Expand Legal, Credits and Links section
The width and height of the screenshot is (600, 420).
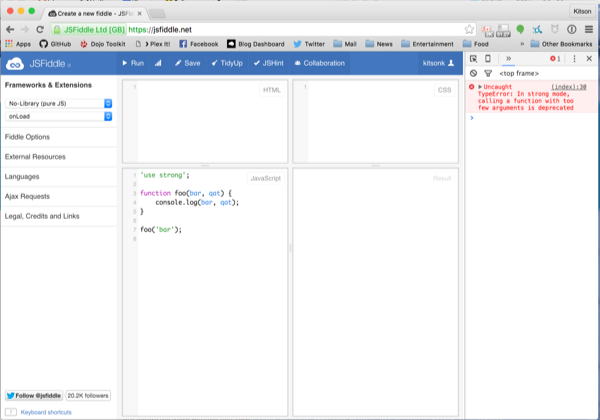click(x=42, y=217)
